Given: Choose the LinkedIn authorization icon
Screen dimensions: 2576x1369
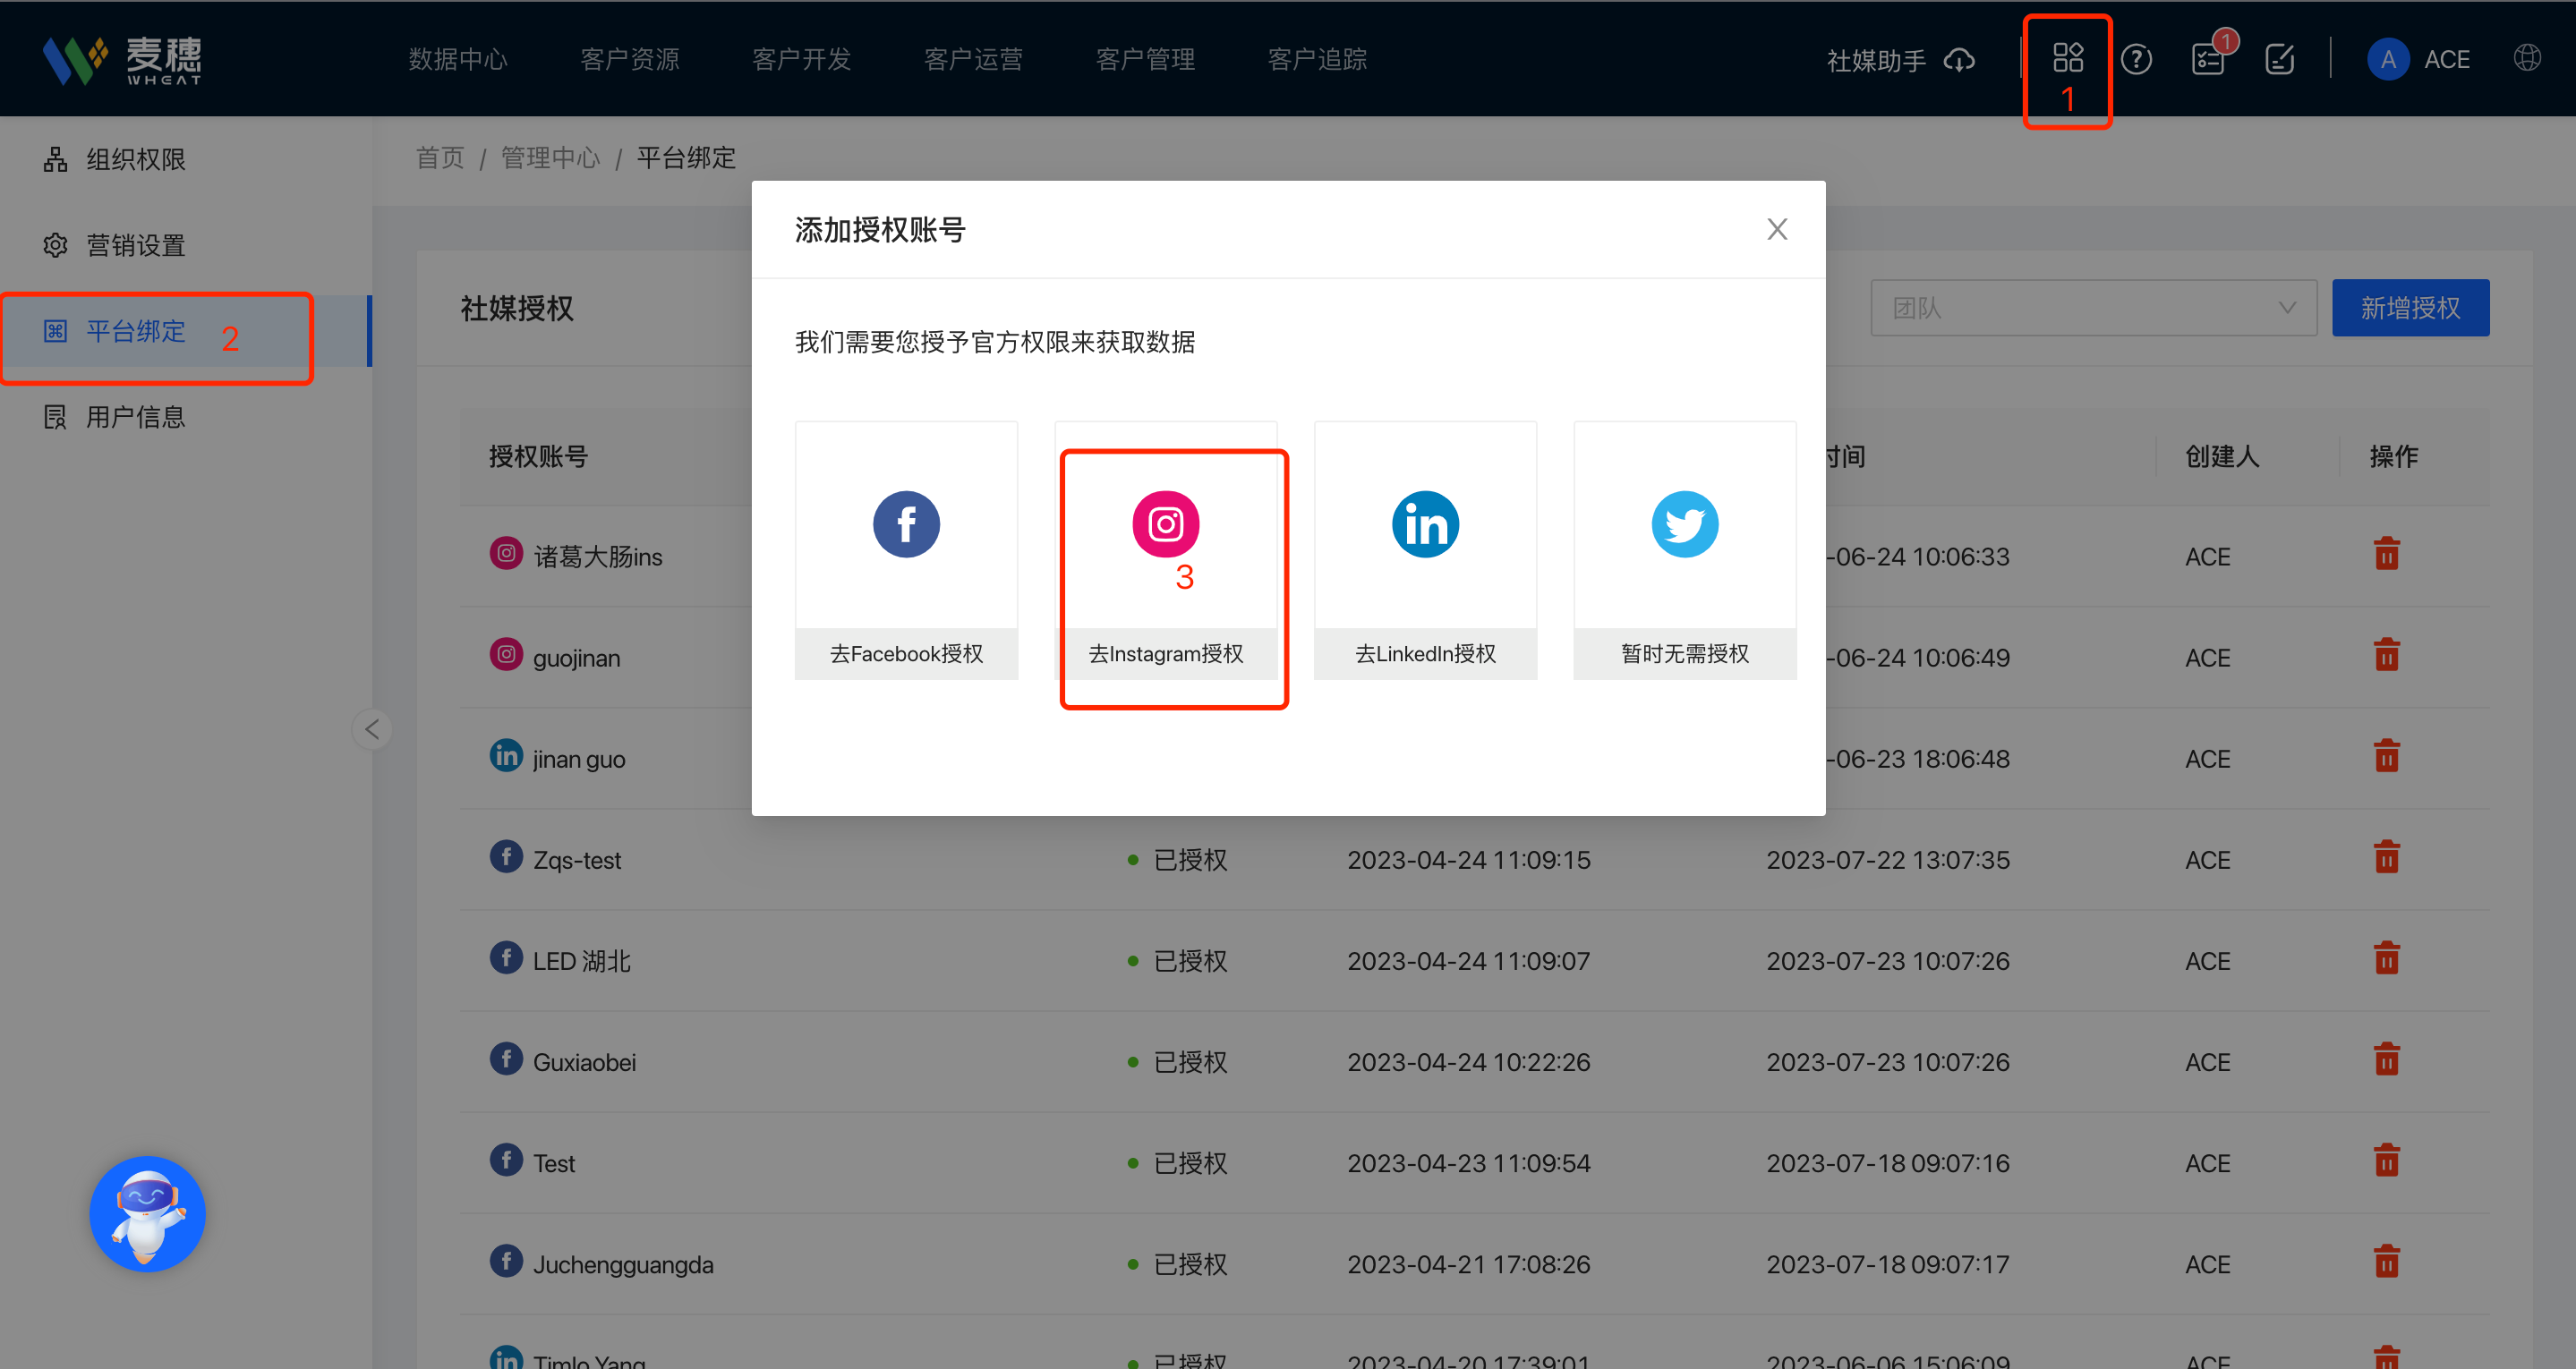Looking at the screenshot, I should pyautogui.click(x=1425, y=524).
